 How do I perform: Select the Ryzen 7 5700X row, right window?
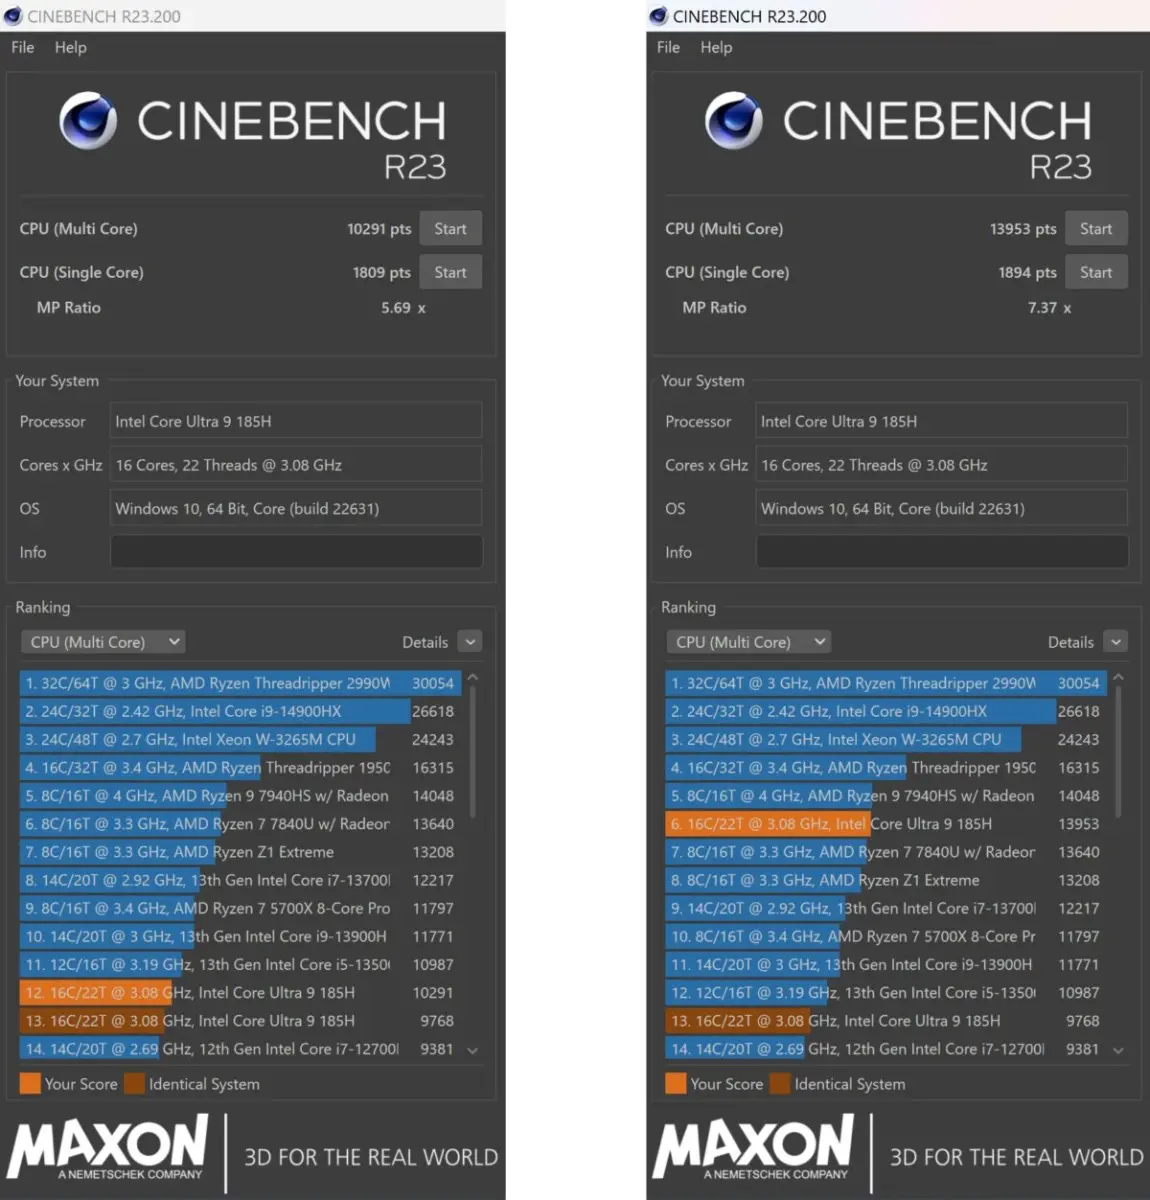886,936
